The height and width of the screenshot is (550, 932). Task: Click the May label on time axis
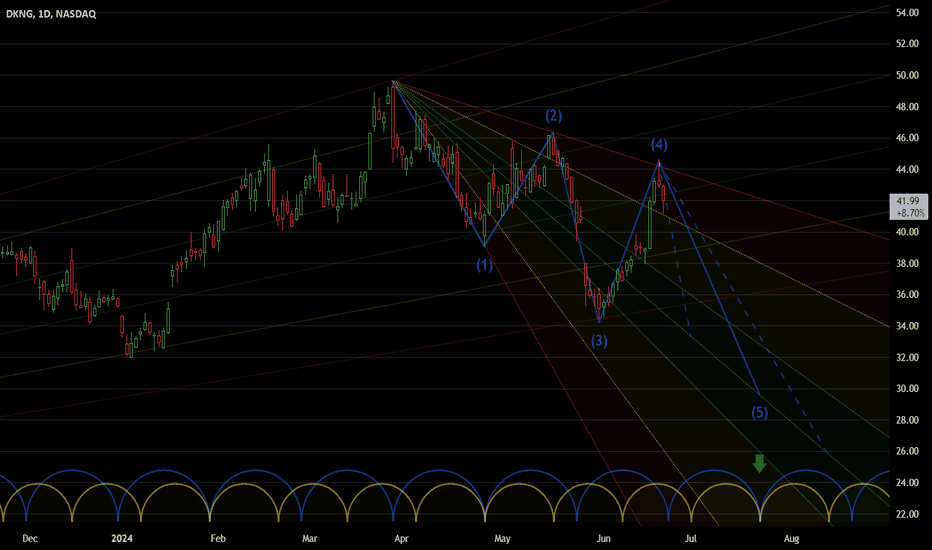coord(502,539)
